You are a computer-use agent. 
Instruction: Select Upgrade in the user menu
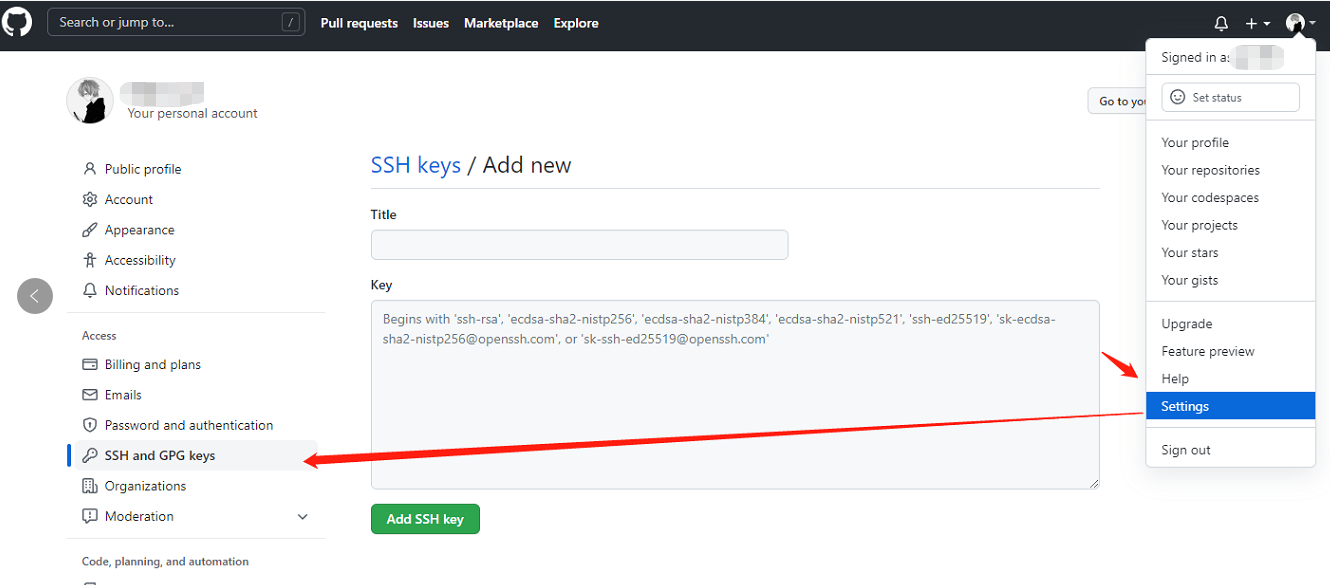(1230, 324)
